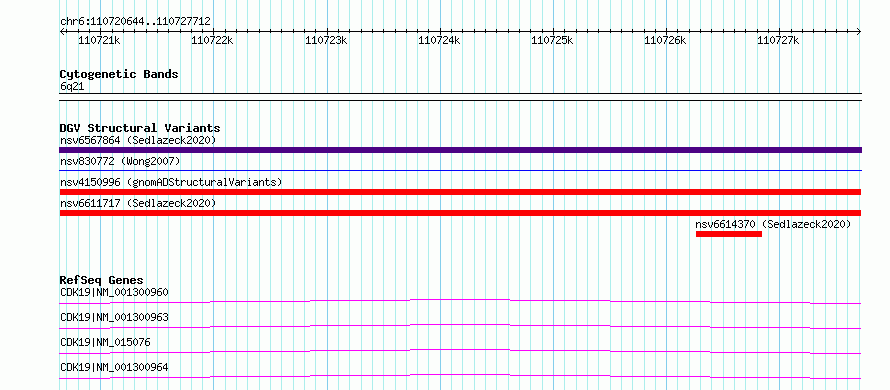Screen dimensions: 890x390
Task: Open CDK19|NM_001300960 transcript label
Action: click(114, 292)
